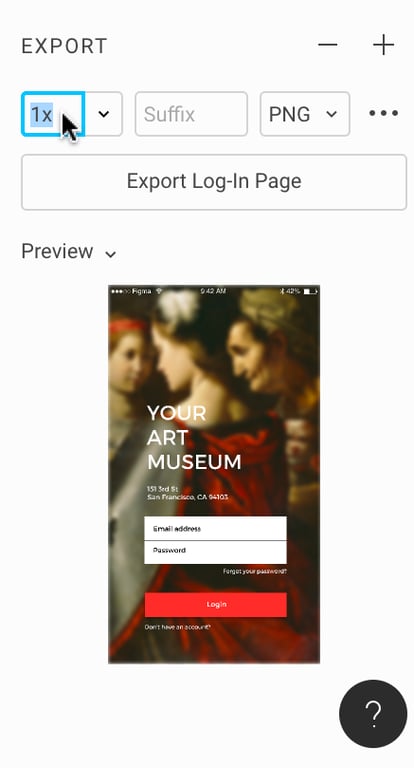Click Export Log-In Page button
This screenshot has height=768, width=414.
pyautogui.click(x=214, y=182)
